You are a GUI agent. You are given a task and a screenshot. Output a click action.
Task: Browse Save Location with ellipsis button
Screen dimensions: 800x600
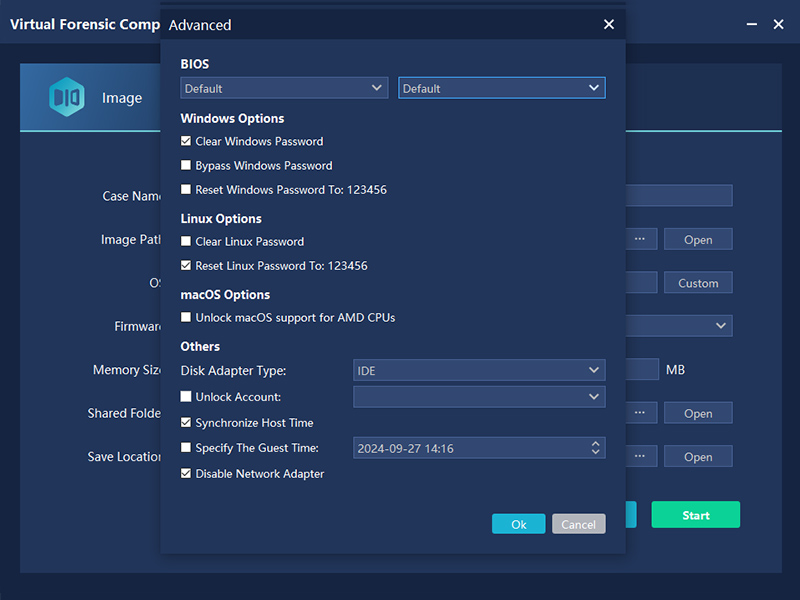(x=640, y=457)
